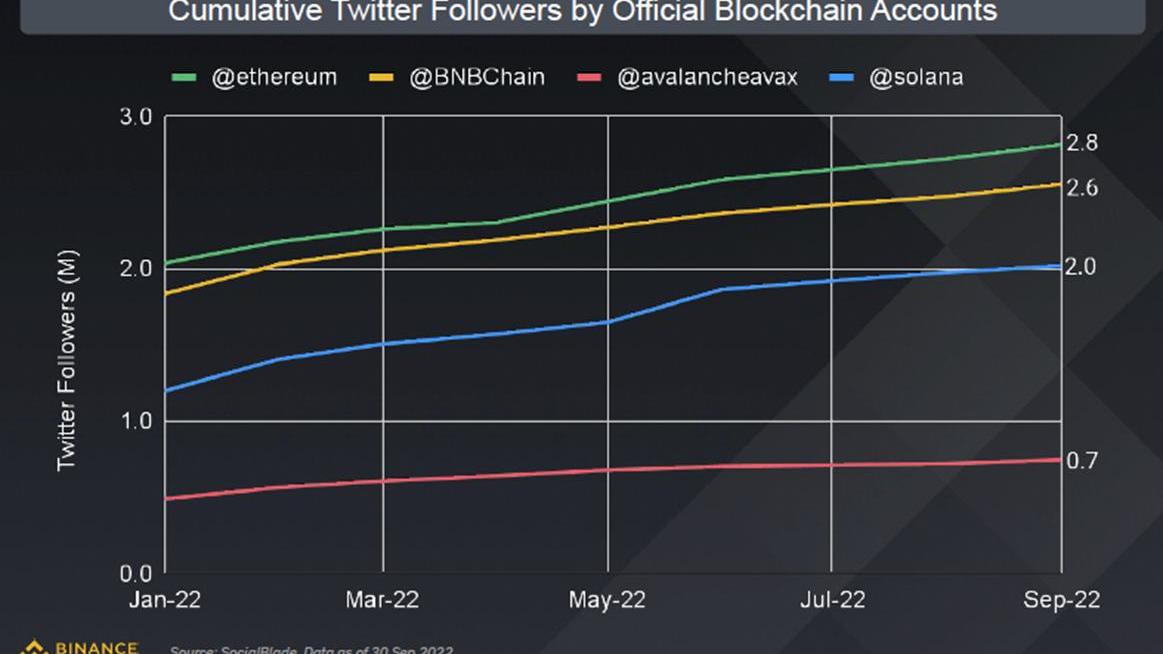
Task: Click the Jan-22 x-axis label
Action: [165, 600]
